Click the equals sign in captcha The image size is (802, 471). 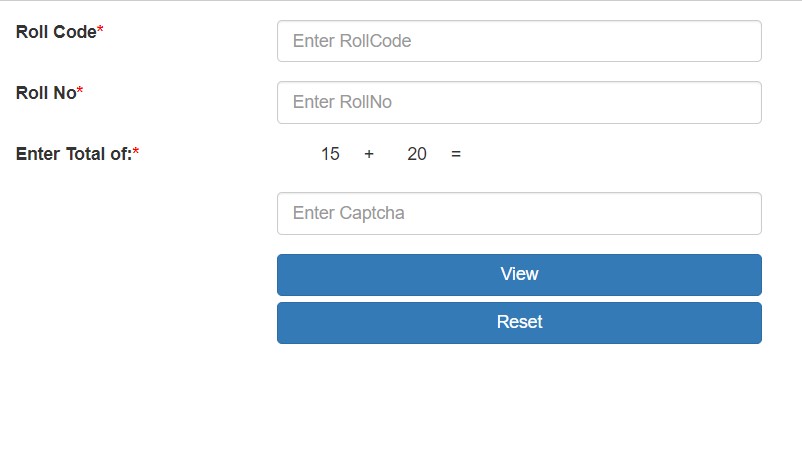coord(456,154)
